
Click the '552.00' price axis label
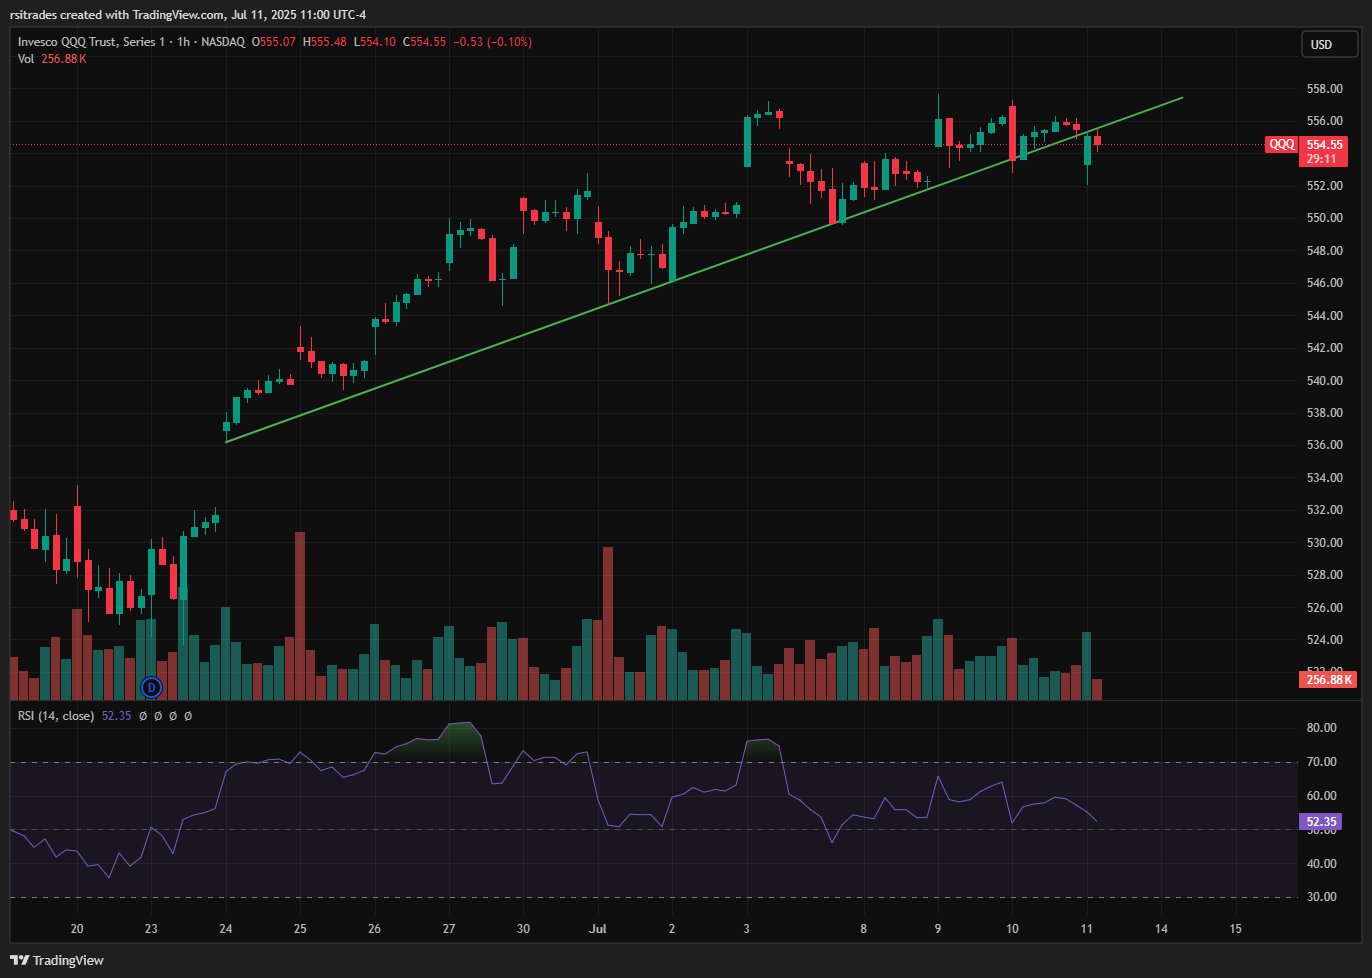point(1324,186)
